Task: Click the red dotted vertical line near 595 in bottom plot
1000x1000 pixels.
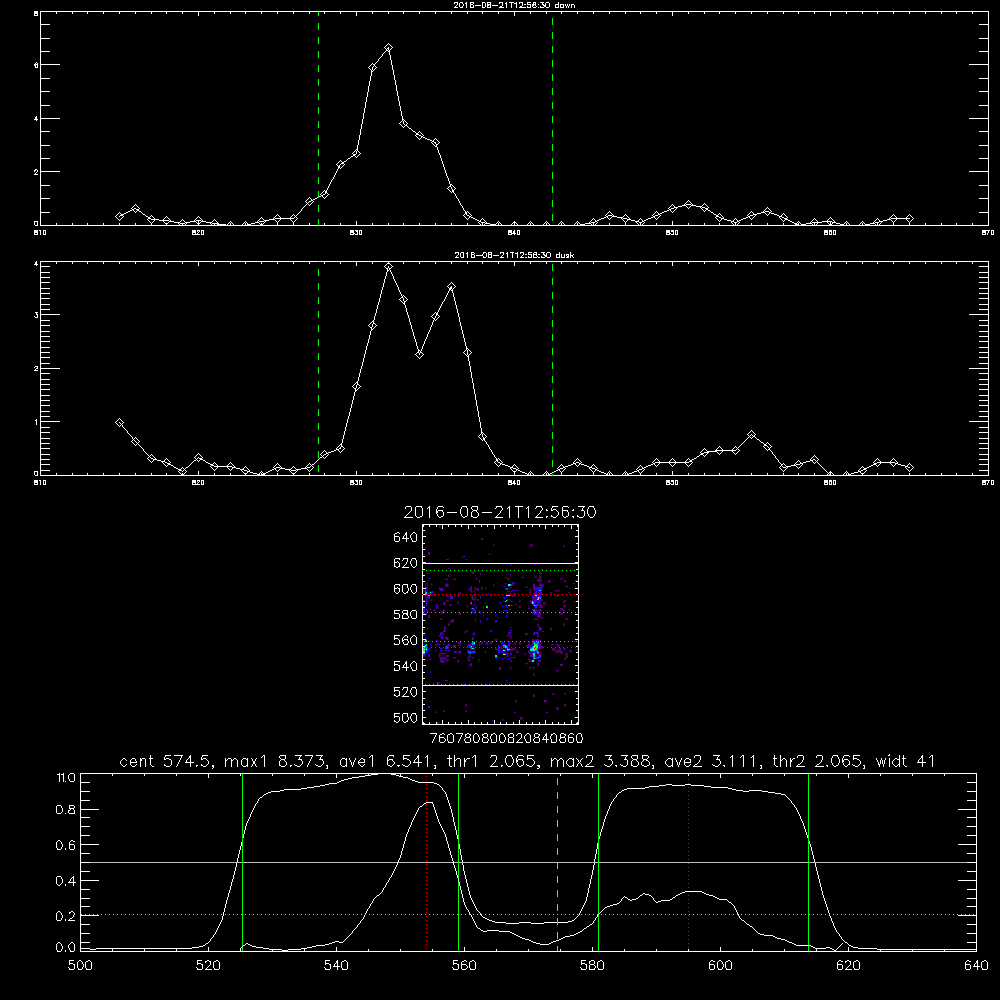Action: pyautogui.click(x=689, y=862)
